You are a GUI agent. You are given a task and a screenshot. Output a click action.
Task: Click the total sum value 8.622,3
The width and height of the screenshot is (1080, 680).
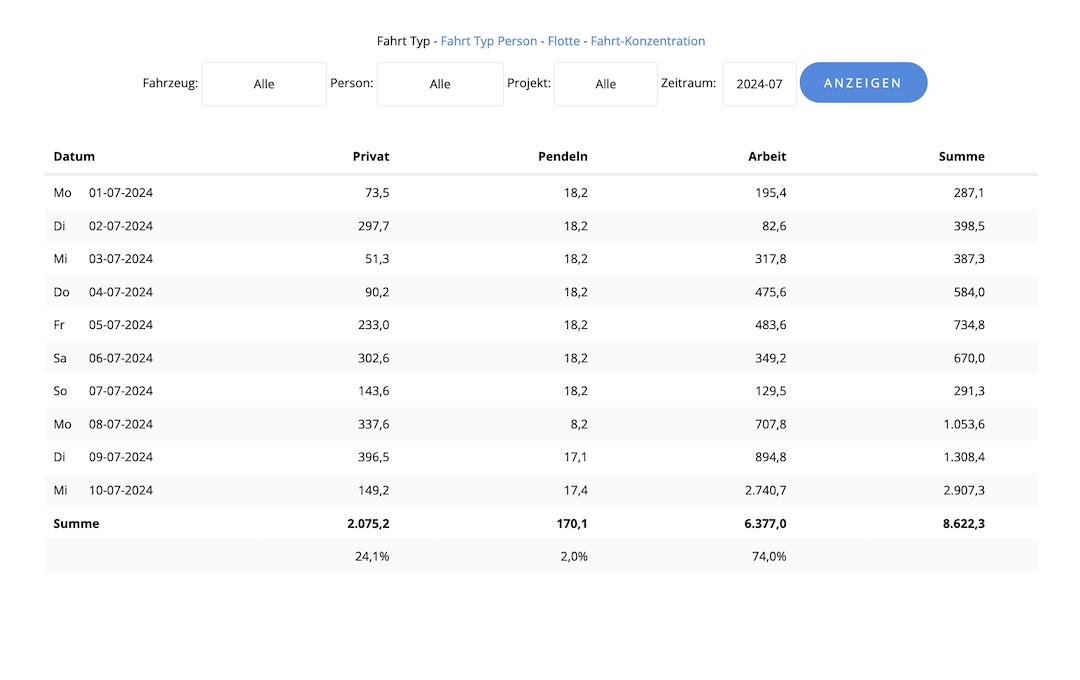click(x=963, y=523)
